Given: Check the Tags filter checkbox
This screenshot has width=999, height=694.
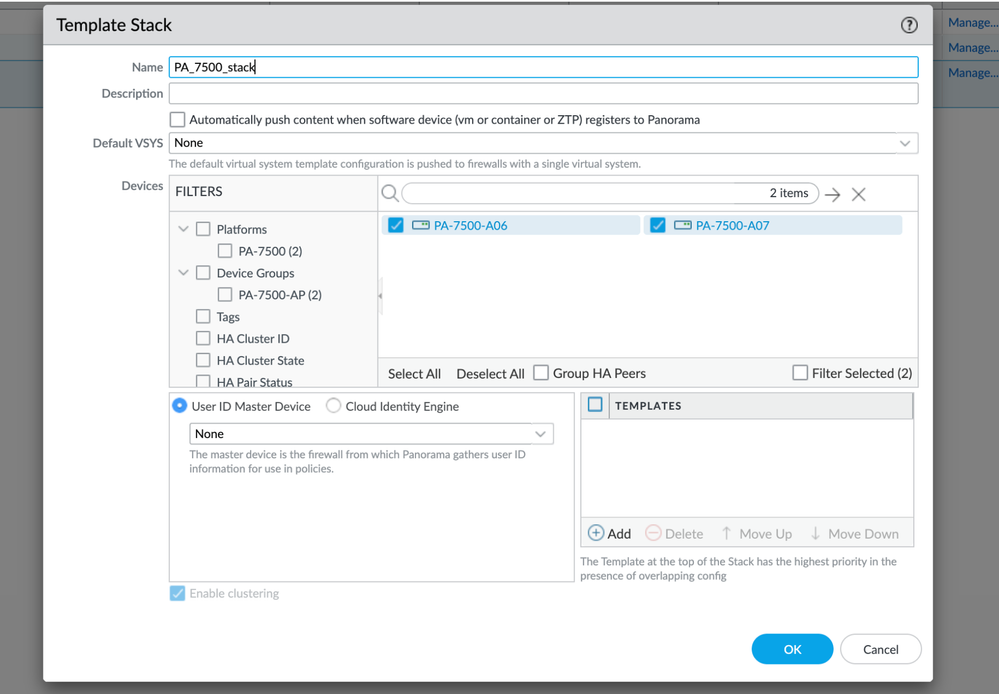Looking at the screenshot, I should [203, 316].
